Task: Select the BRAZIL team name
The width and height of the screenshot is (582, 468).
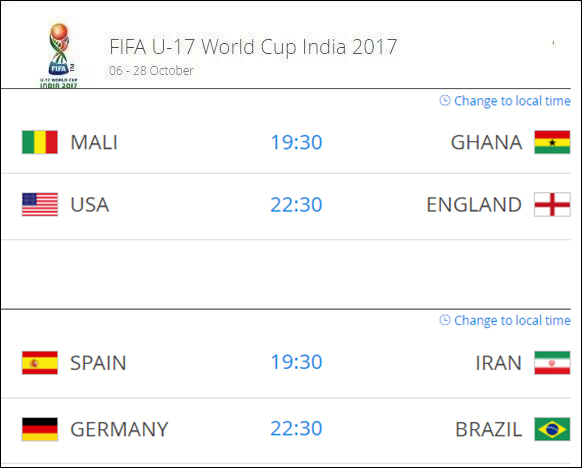Action: [x=488, y=429]
